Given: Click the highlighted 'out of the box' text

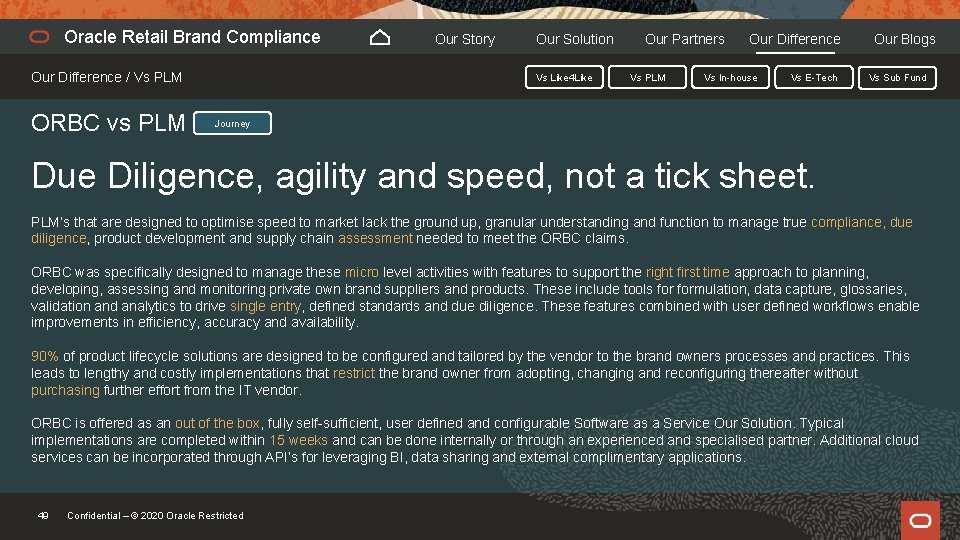Looking at the screenshot, I should [x=217, y=423].
